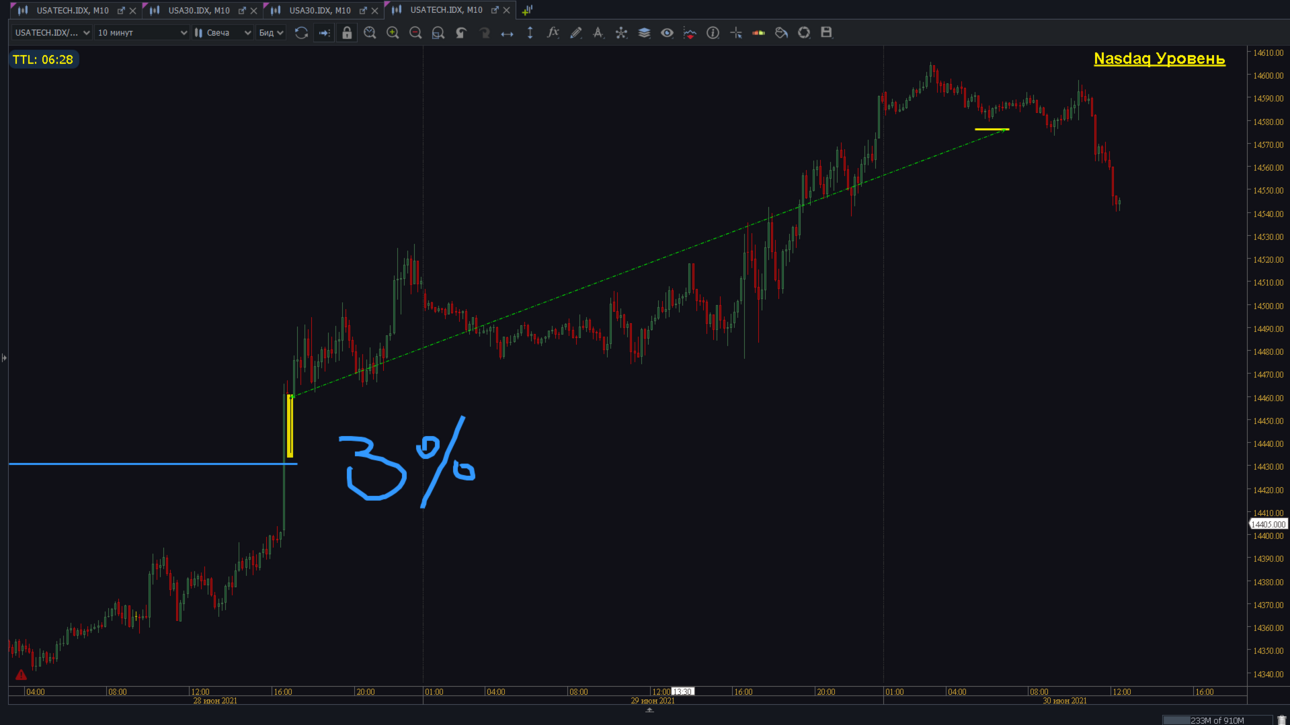
Task: Click the magnifier-with-clock zoom icon
Action: tap(370, 33)
